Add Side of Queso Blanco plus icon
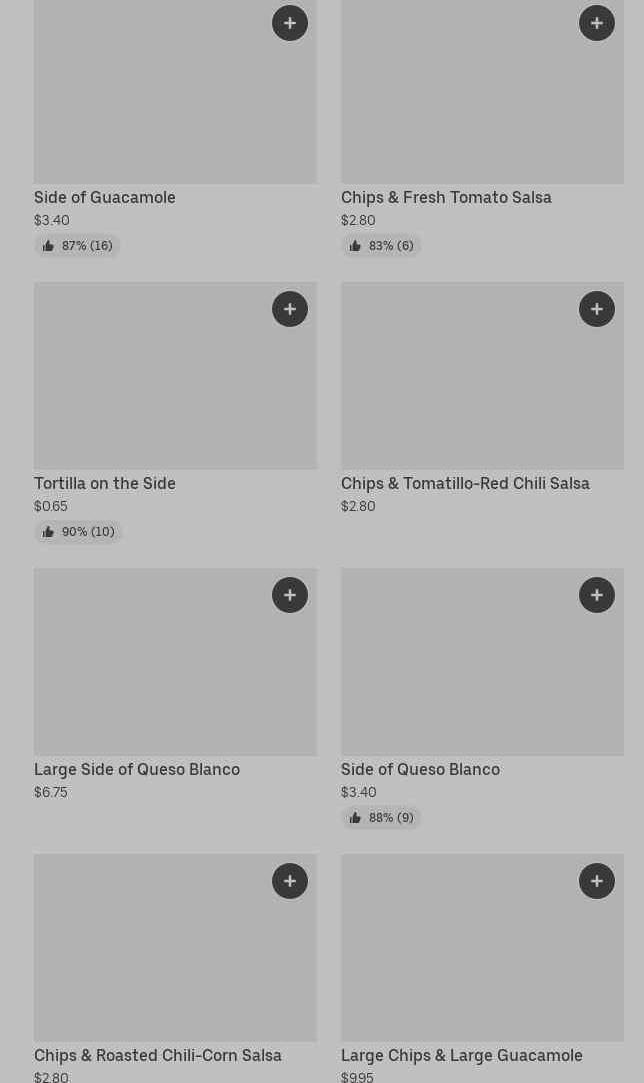644x1083 pixels. (x=597, y=595)
